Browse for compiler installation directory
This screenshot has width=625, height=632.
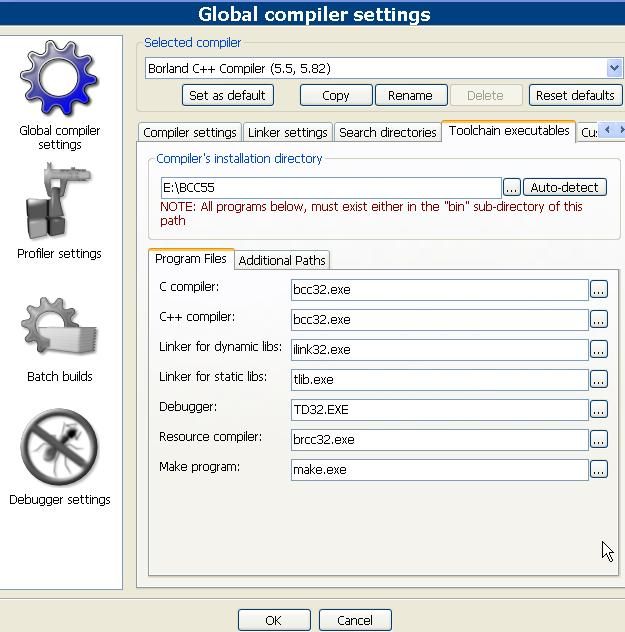[x=511, y=187]
